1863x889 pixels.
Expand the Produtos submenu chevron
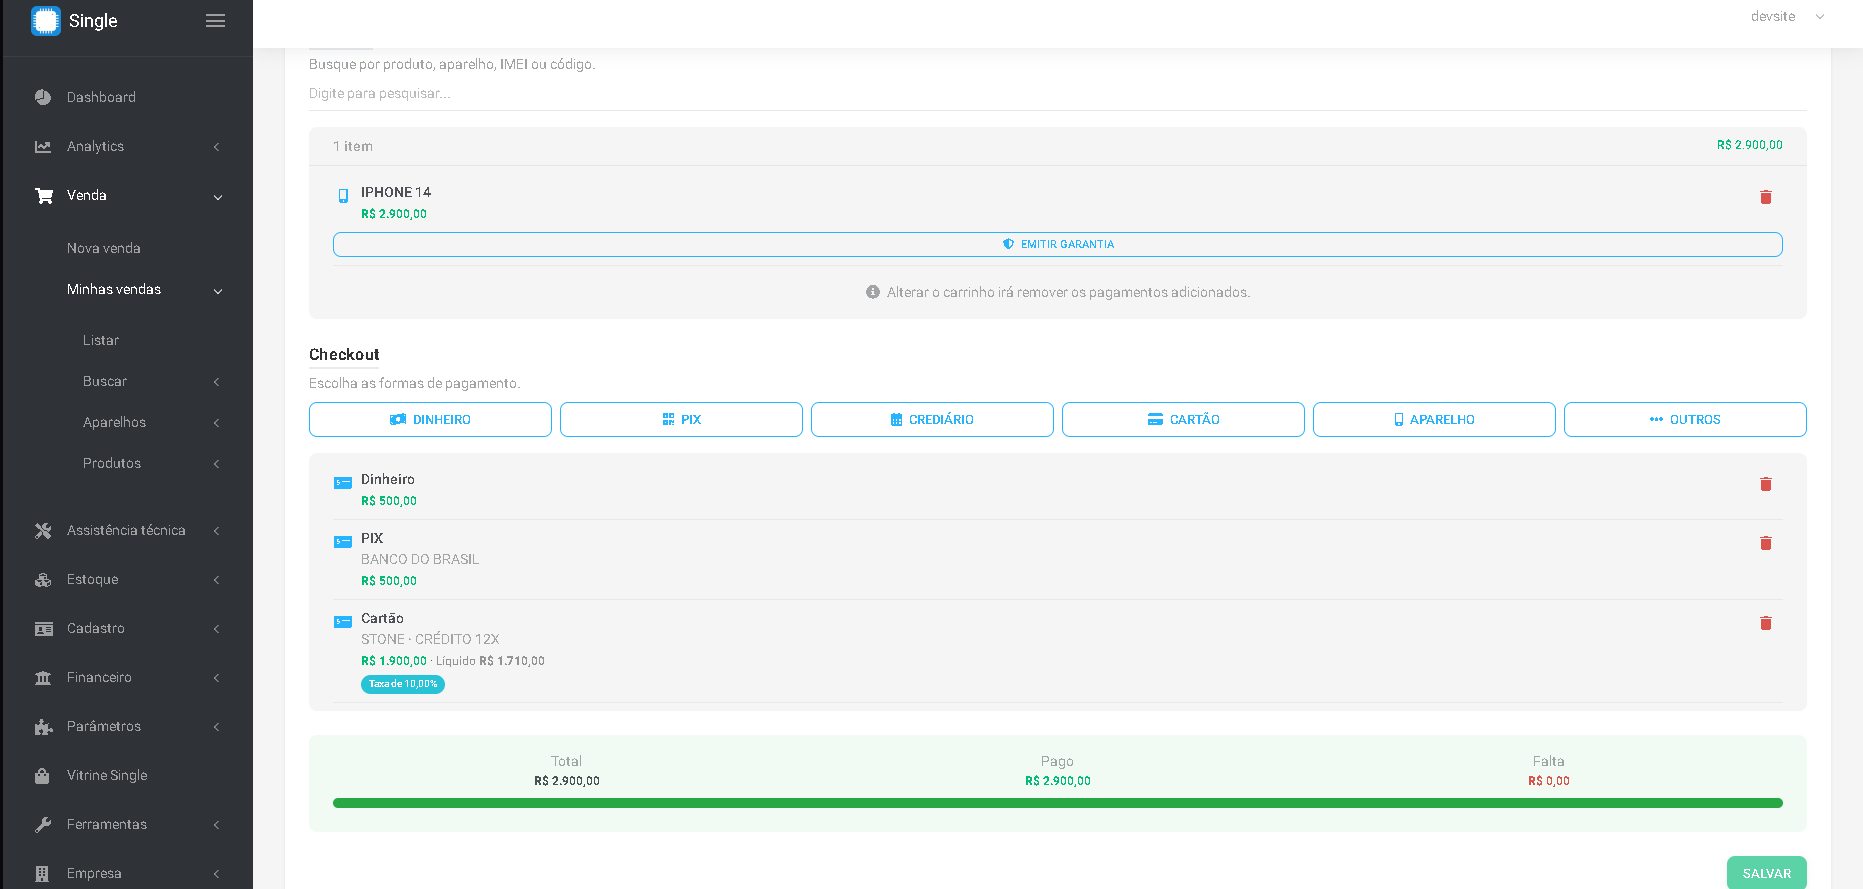(217, 464)
